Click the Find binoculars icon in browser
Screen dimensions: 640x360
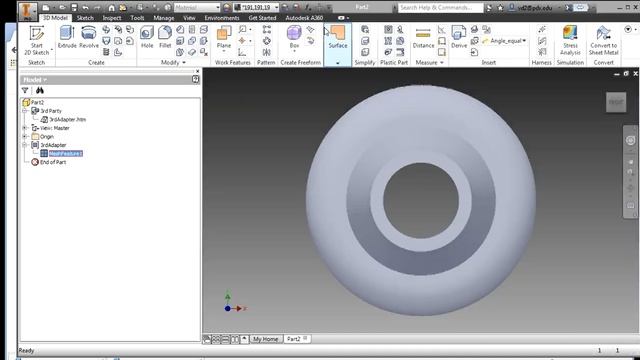(x=40, y=90)
